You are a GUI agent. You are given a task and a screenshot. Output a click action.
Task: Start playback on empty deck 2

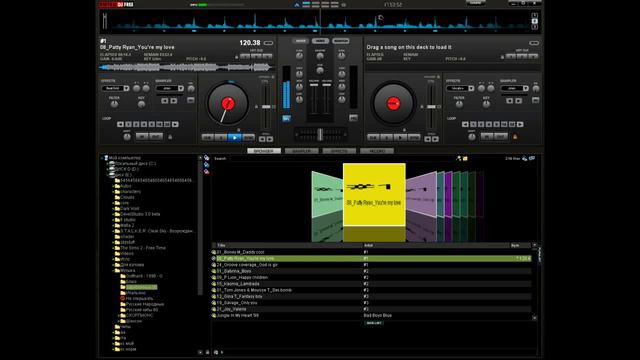click(400, 138)
